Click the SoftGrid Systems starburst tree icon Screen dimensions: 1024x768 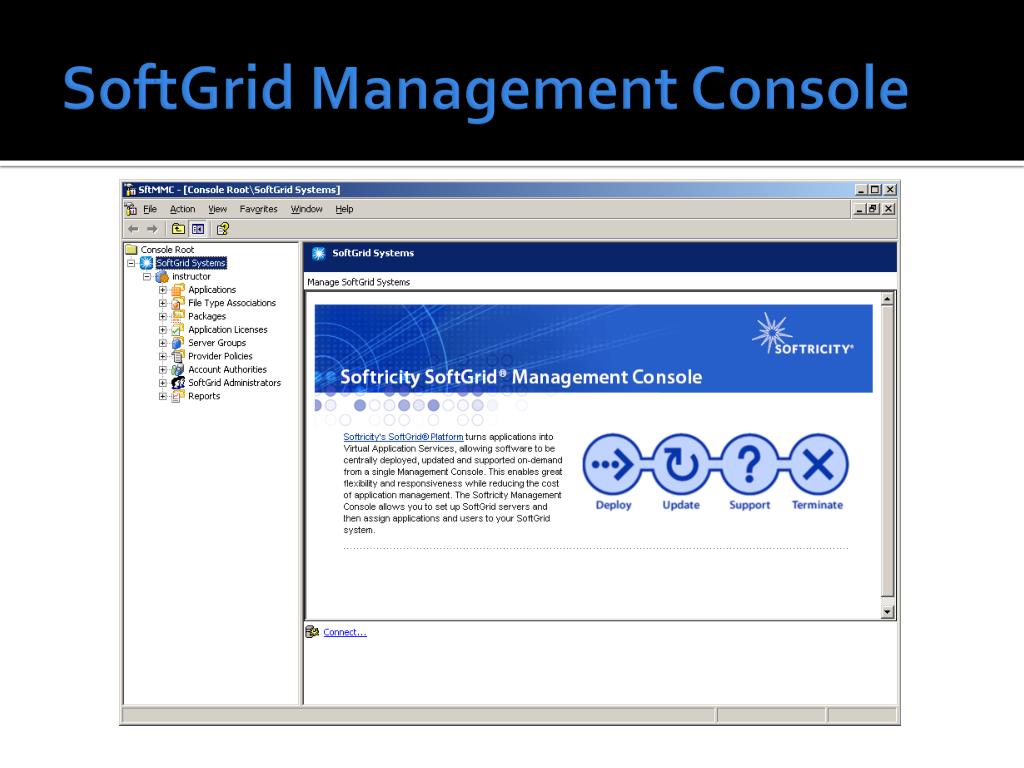point(146,263)
